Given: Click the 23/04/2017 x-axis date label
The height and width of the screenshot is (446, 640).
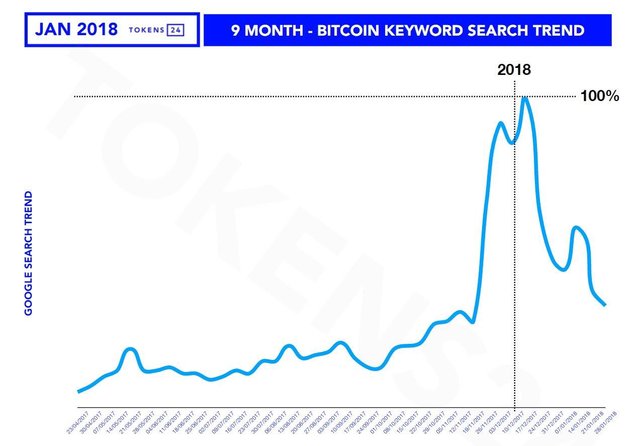Looking at the screenshot, I should [x=78, y=422].
